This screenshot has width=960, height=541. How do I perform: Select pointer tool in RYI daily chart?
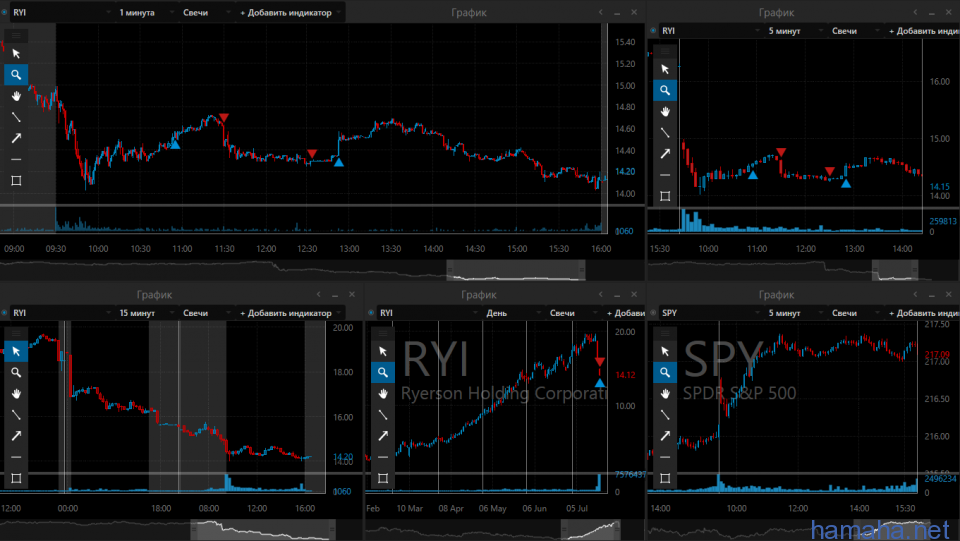pos(383,351)
